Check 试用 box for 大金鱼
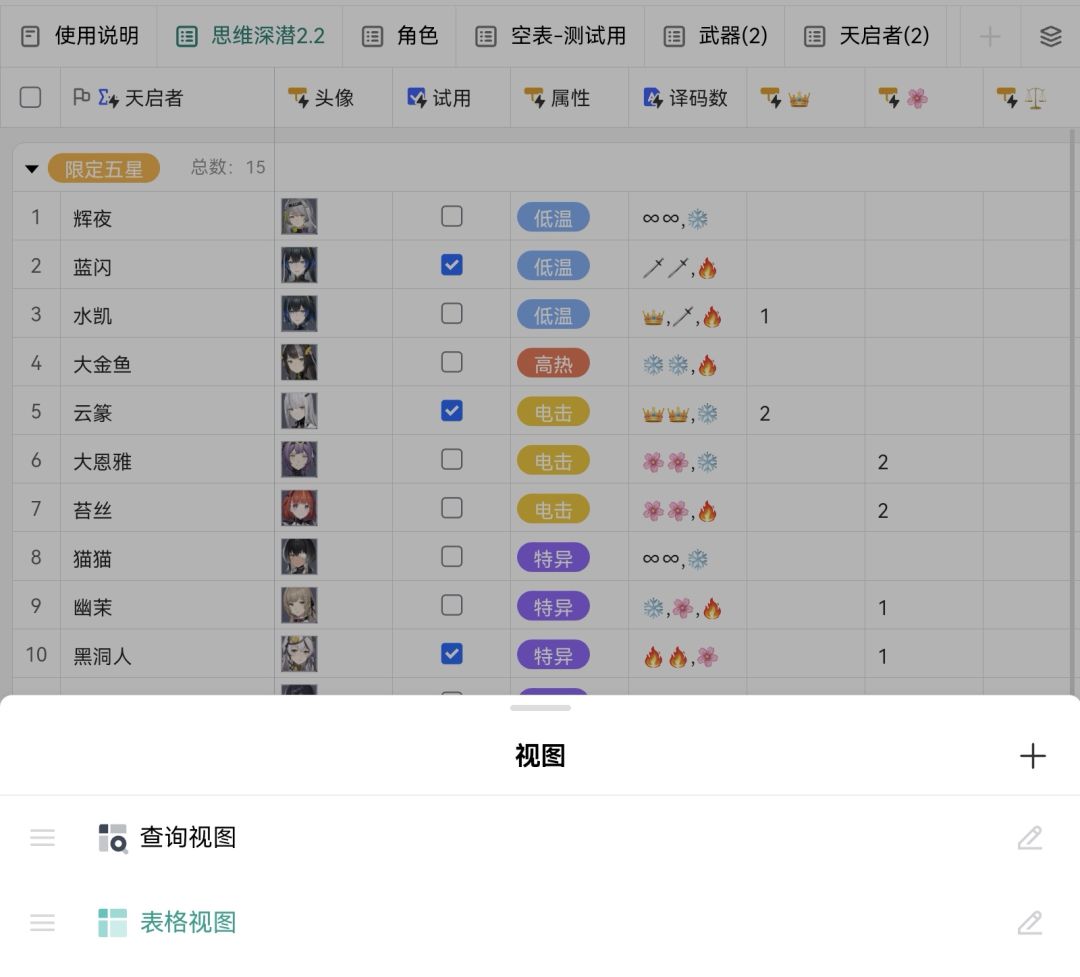Screen dimensions: 1080x977 tap(452, 362)
